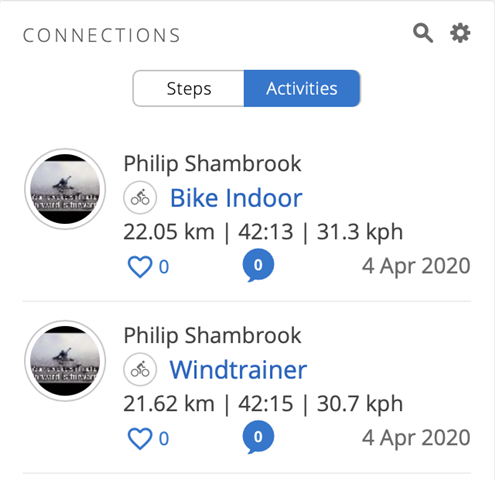
Task: Click cycling icon beside Bike Indoor
Action: click(x=140, y=198)
